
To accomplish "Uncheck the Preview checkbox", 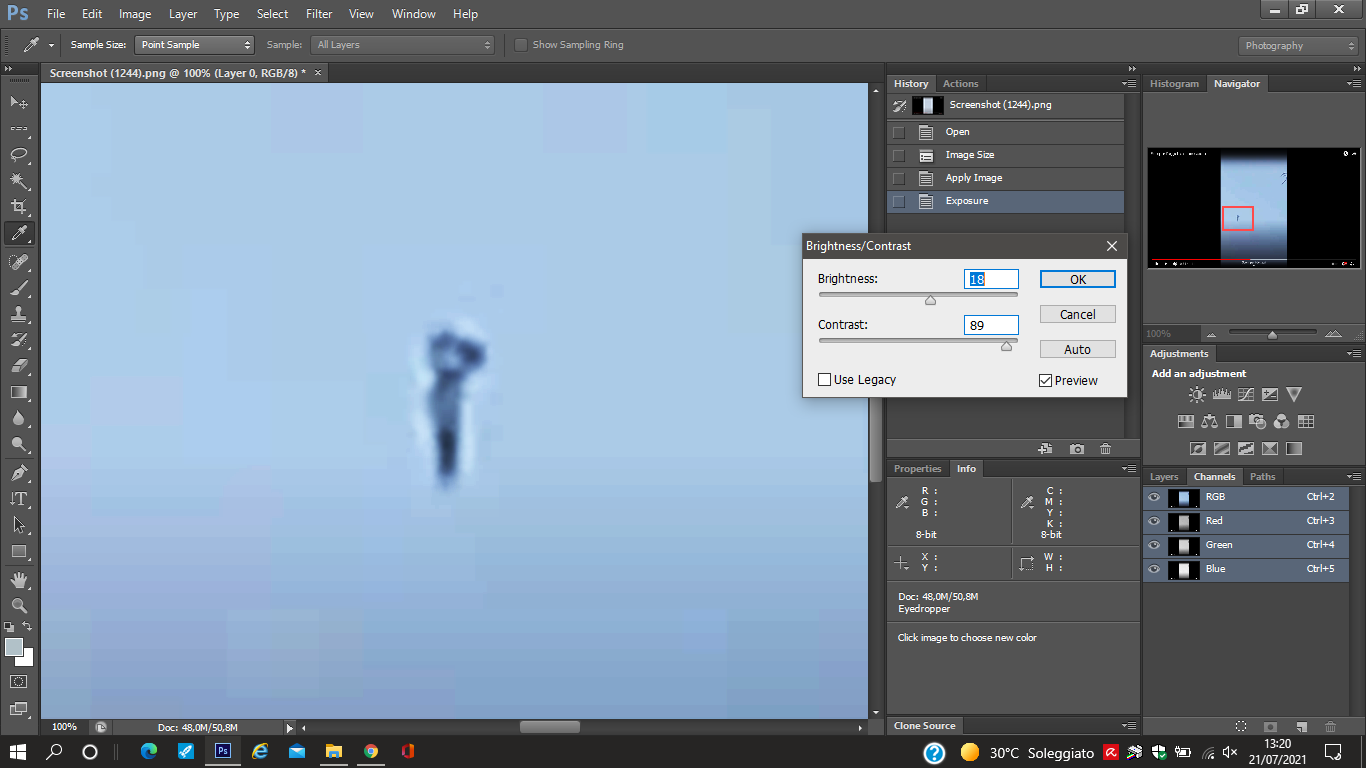I will 1046,381.
